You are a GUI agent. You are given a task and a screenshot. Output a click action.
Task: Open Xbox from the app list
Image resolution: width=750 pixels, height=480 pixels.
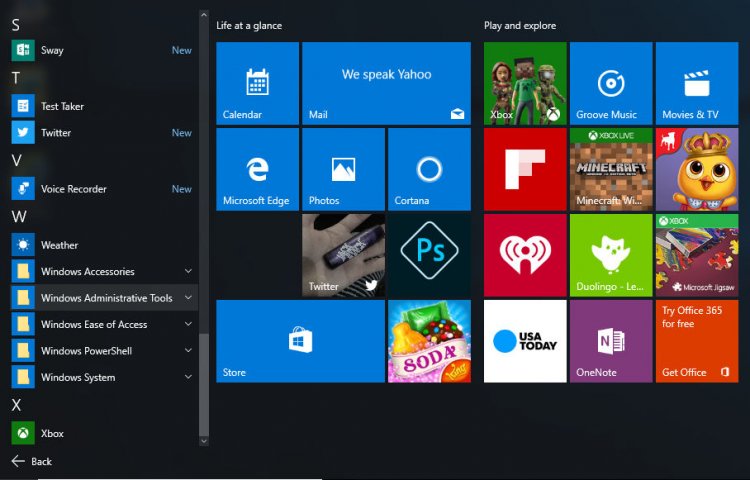click(x=104, y=433)
